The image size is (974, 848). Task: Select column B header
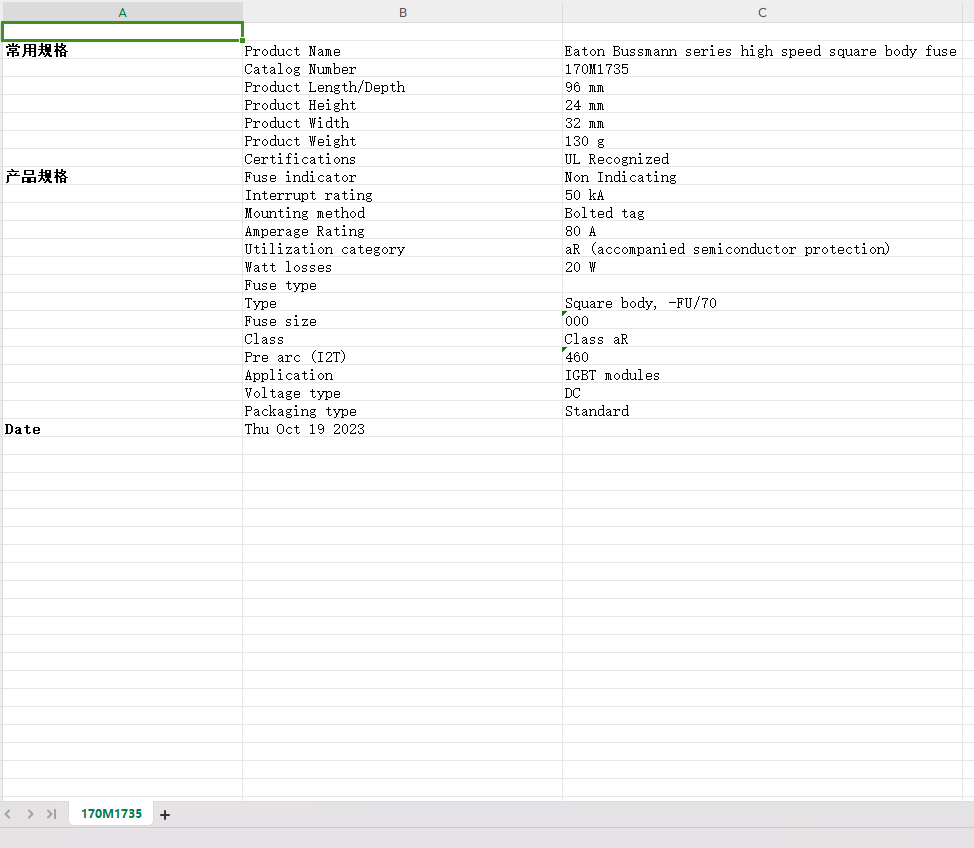403,12
